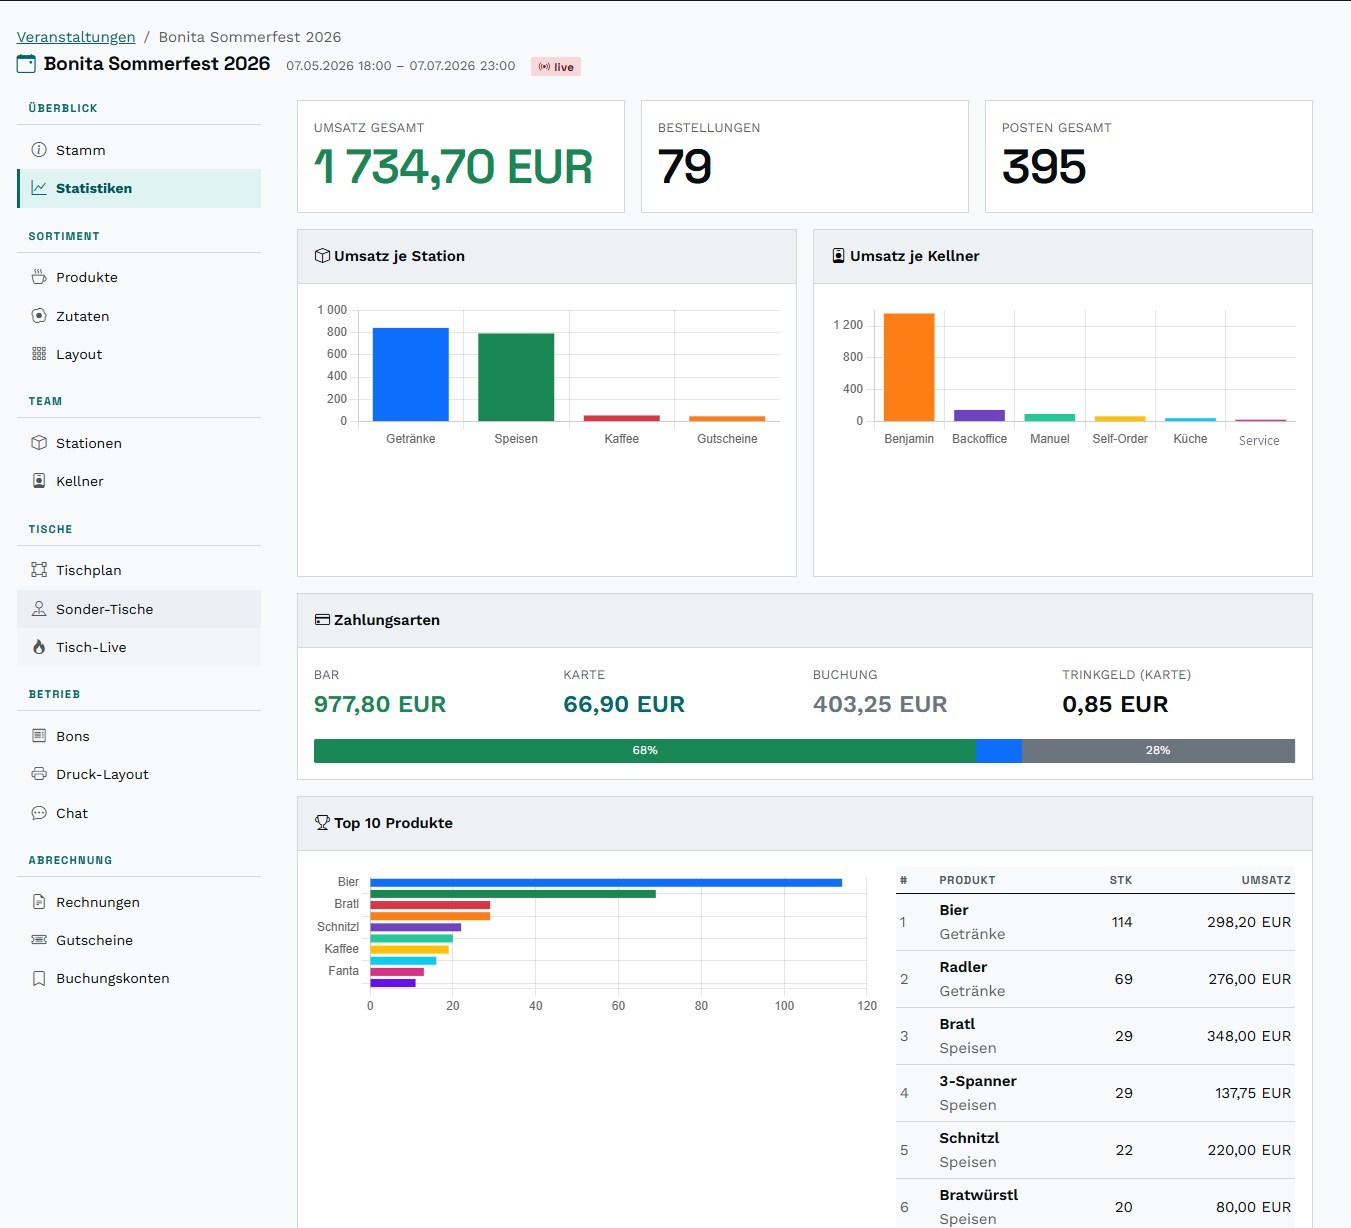Open the Chat page

click(139, 813)
